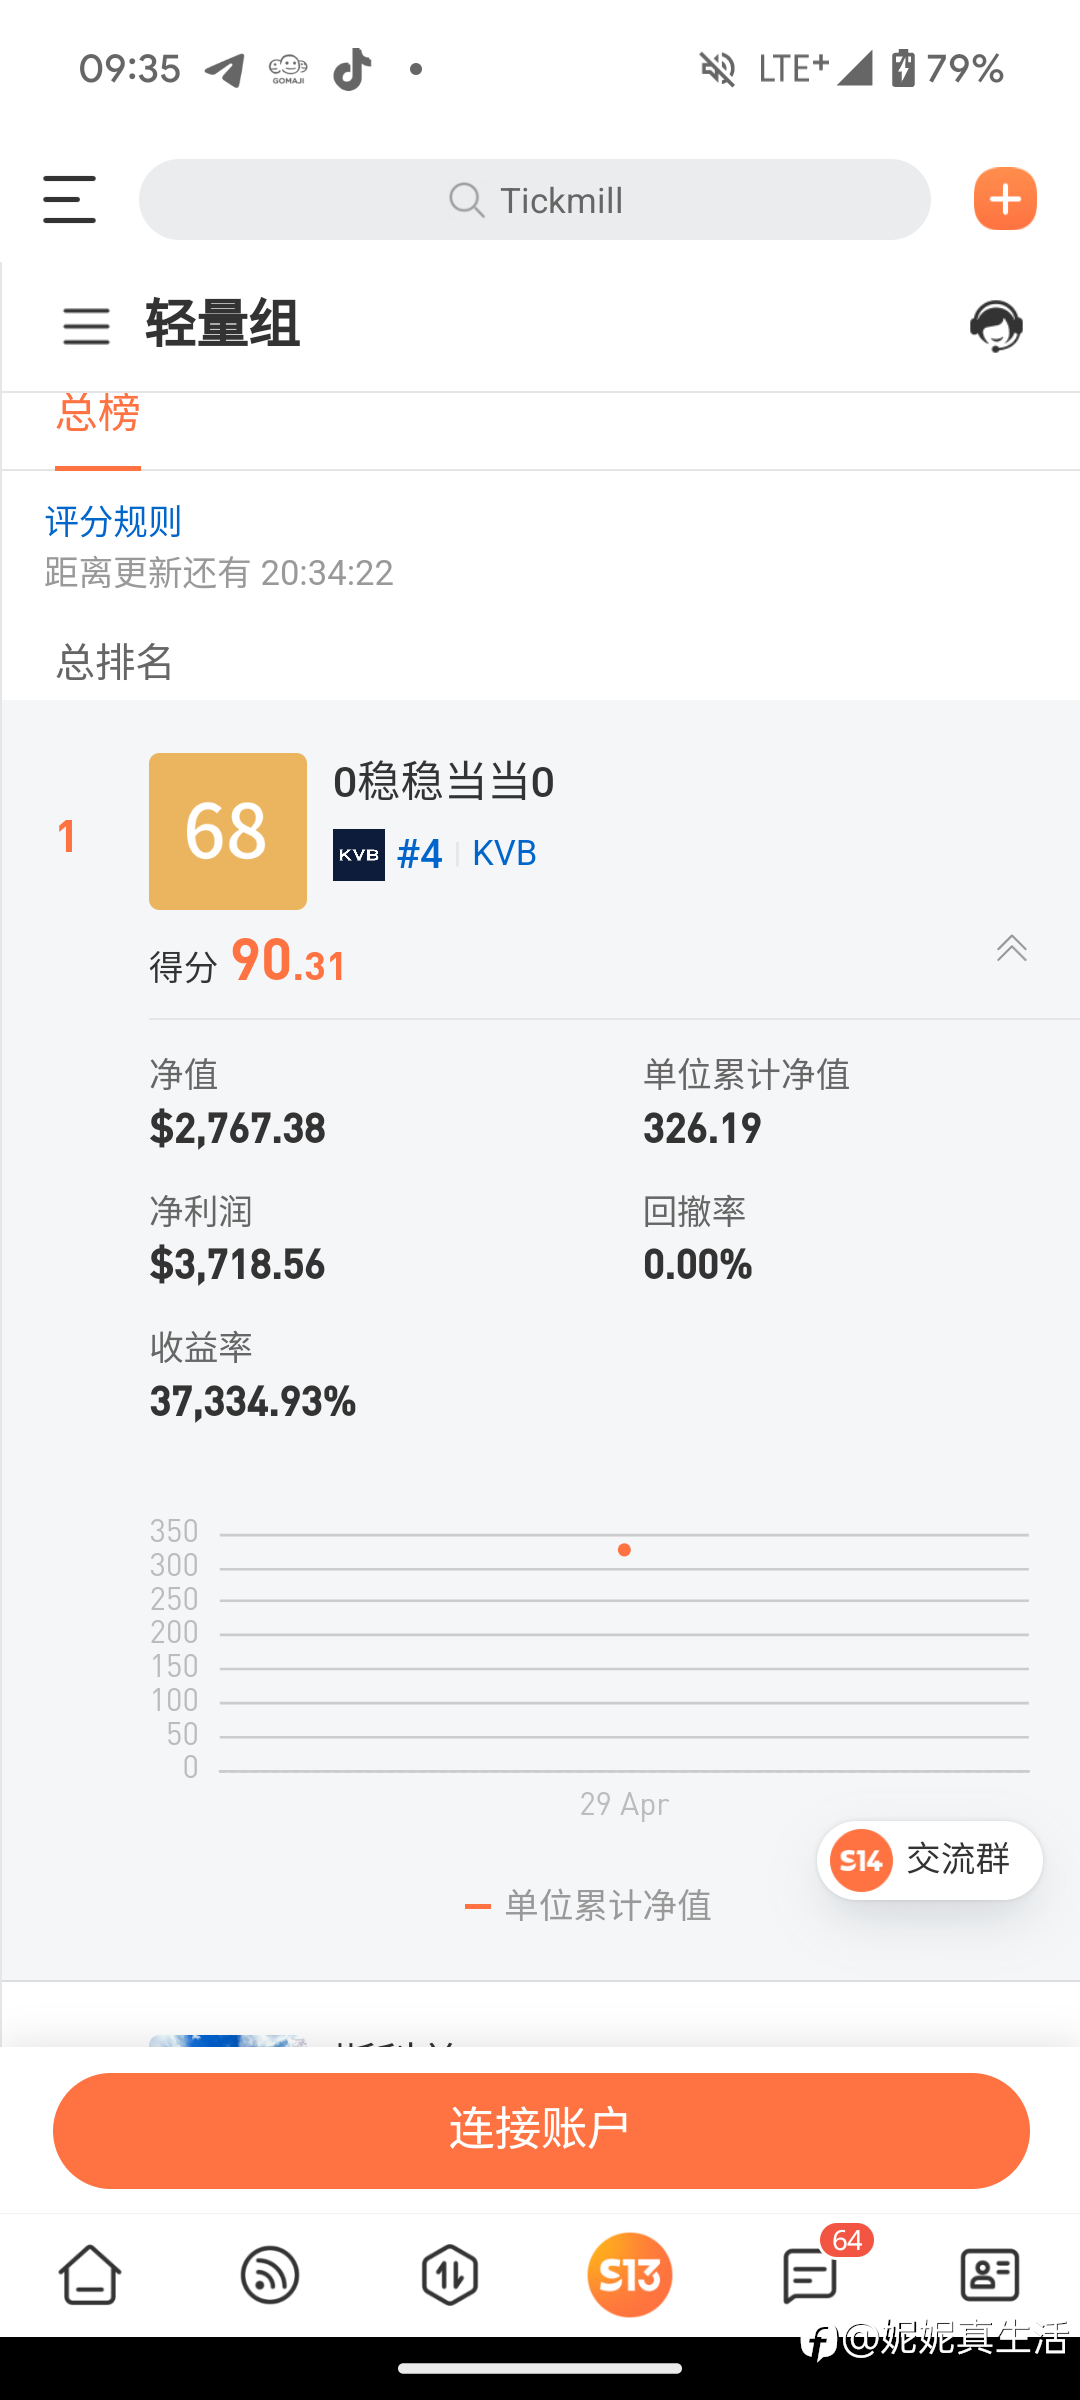Open the S14 交流群 chat group
Image resolution: width=1080 pixels, height=2400 pixels.
(x=929, y=1860)
